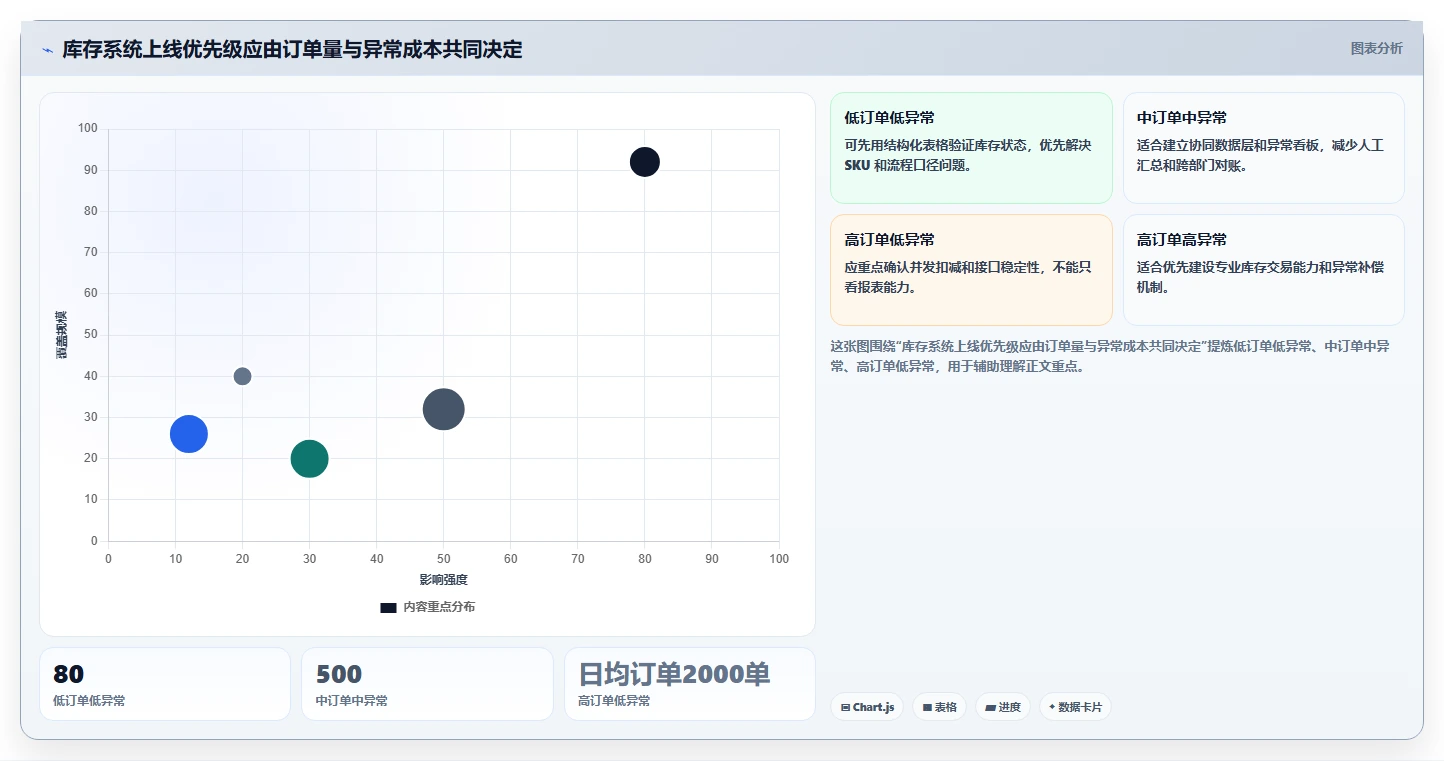Click the 内容重点分布 legend label
The width and height of the screenshot is (1444, 761).
(439, 607)
